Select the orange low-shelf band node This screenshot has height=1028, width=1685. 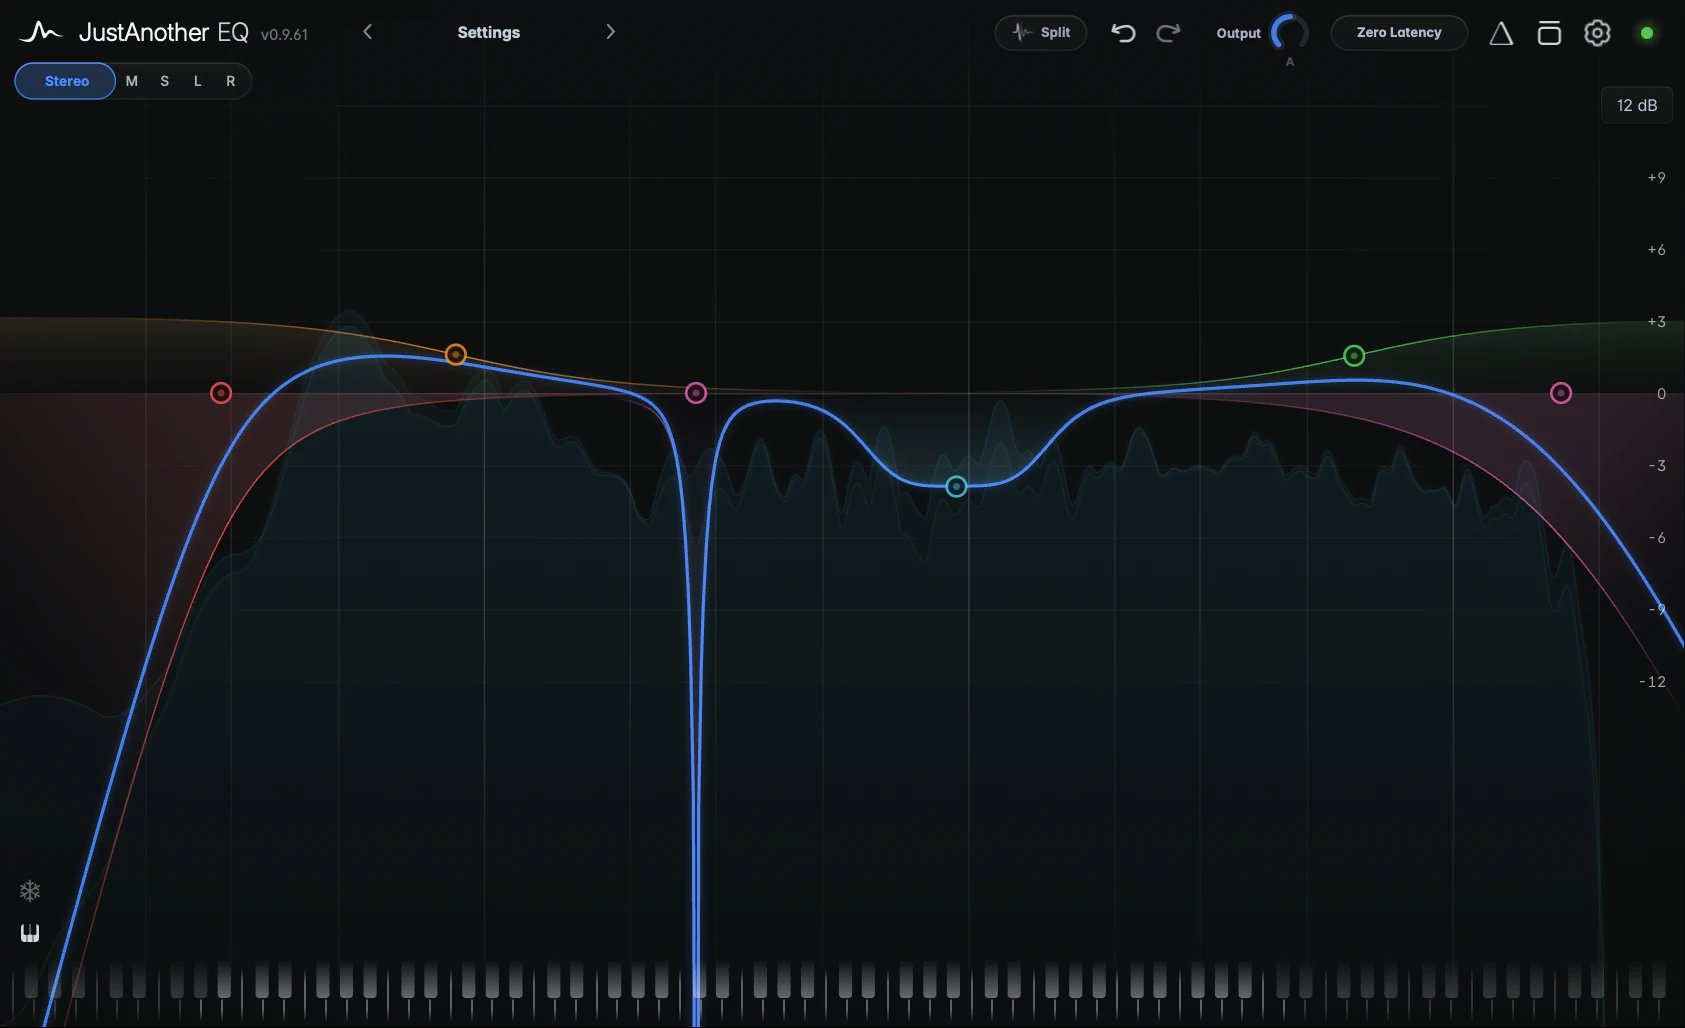tap(455, 354)
